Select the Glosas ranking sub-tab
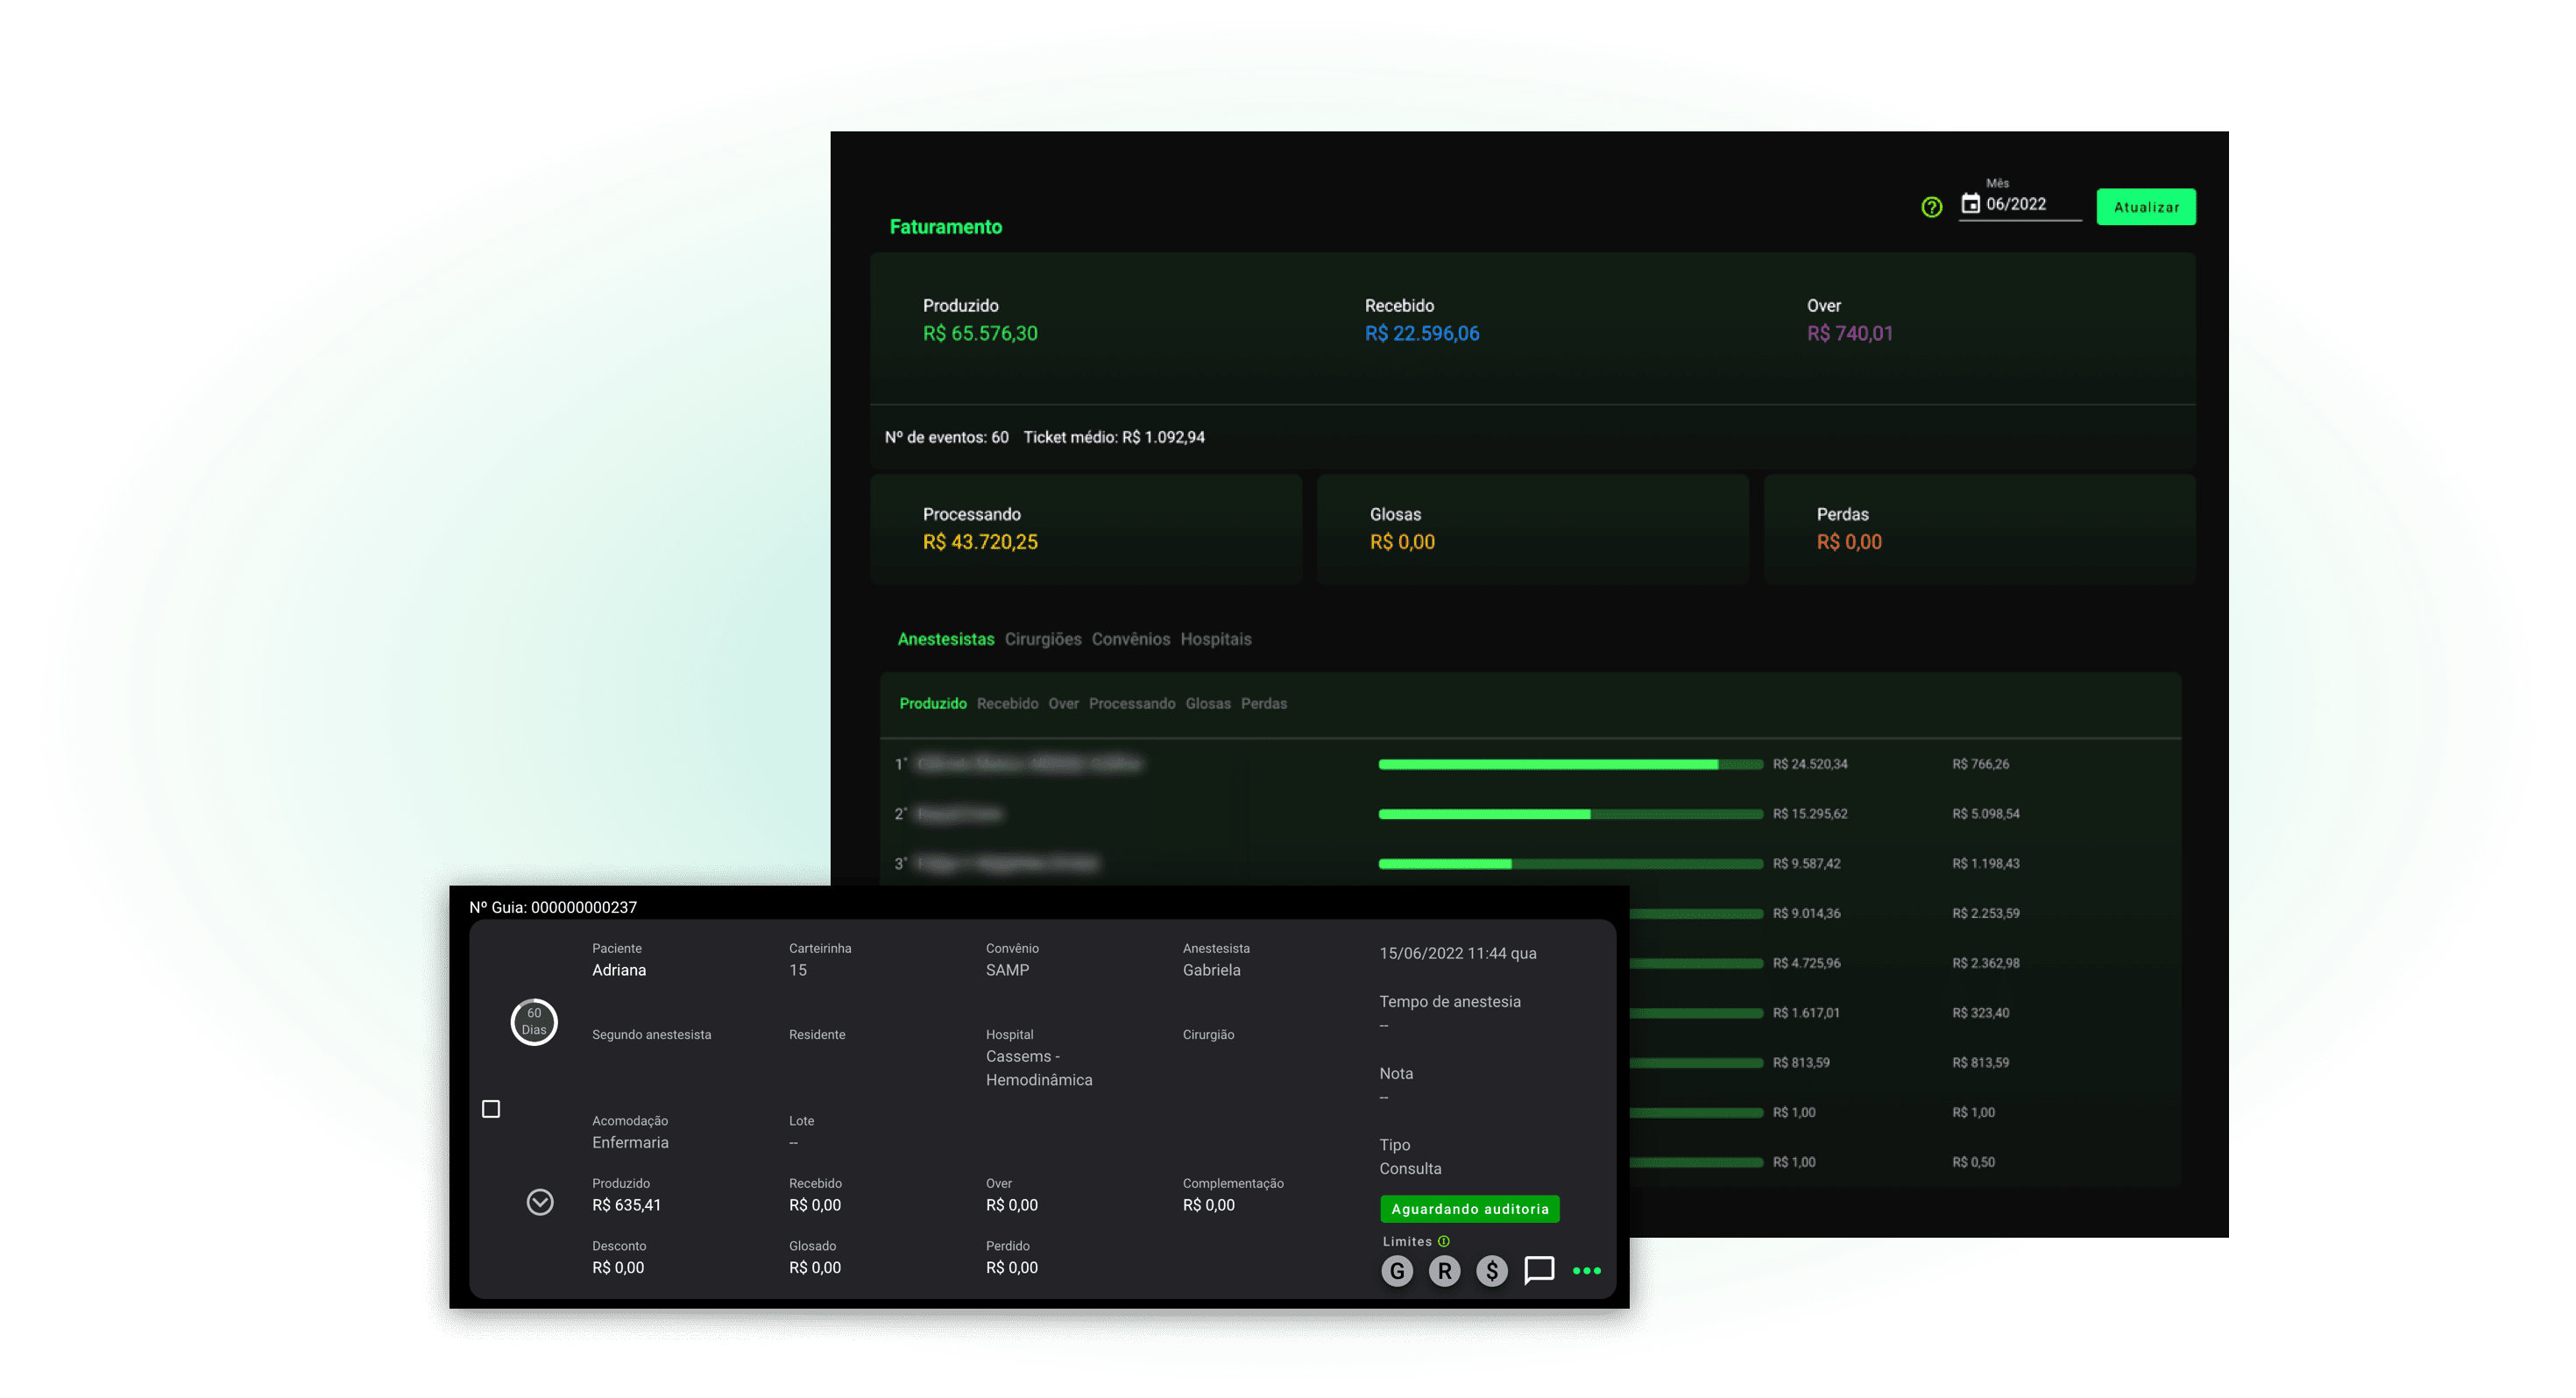Image resolution: width=2576 pixels, height=1398 pixels. point(1208,704)
